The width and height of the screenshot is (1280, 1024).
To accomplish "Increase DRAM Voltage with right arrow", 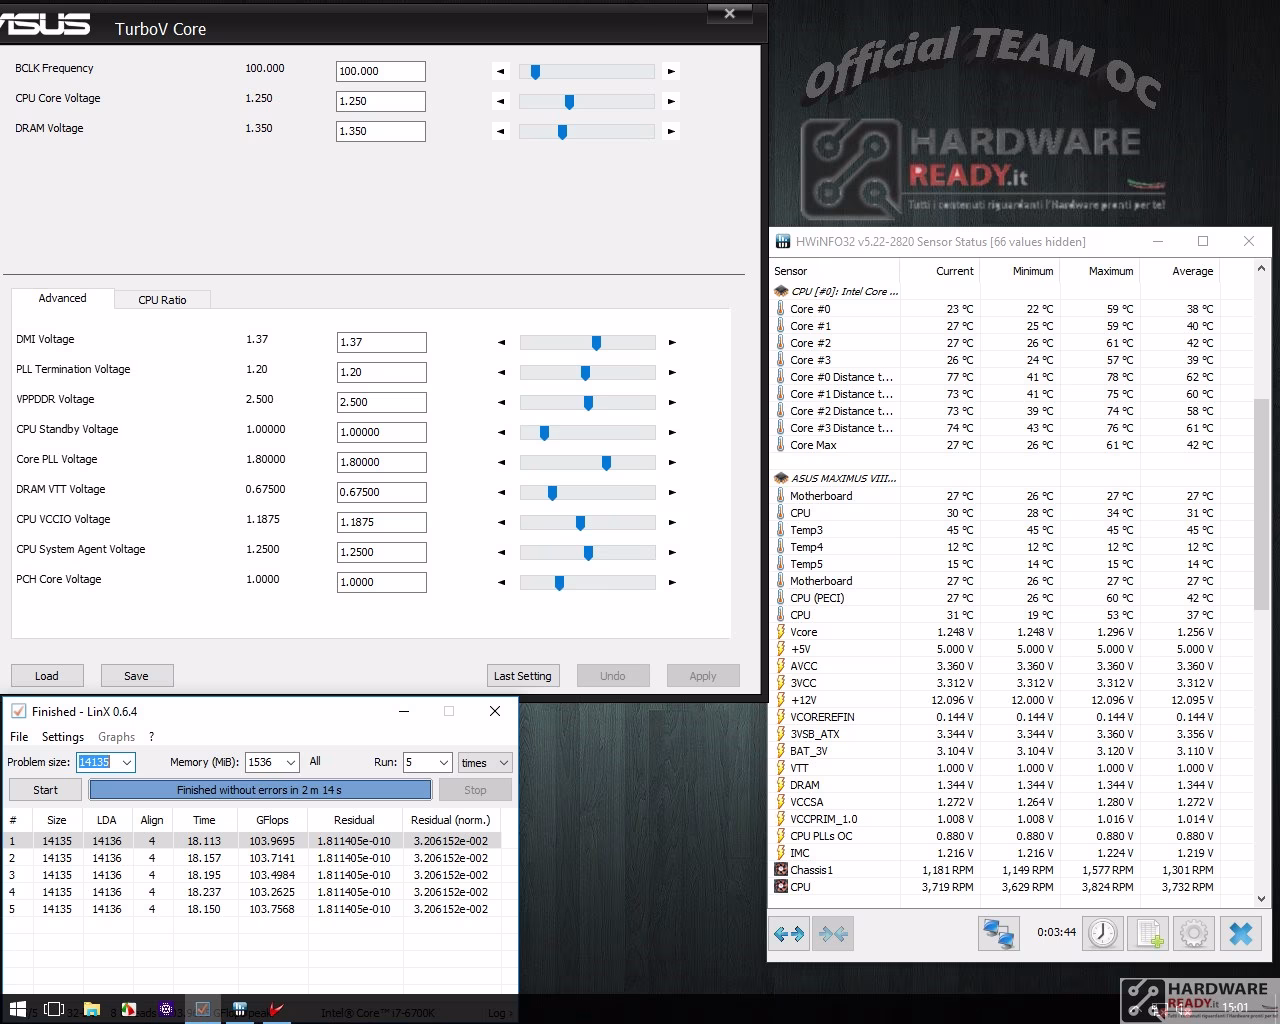I will point(671,131).
